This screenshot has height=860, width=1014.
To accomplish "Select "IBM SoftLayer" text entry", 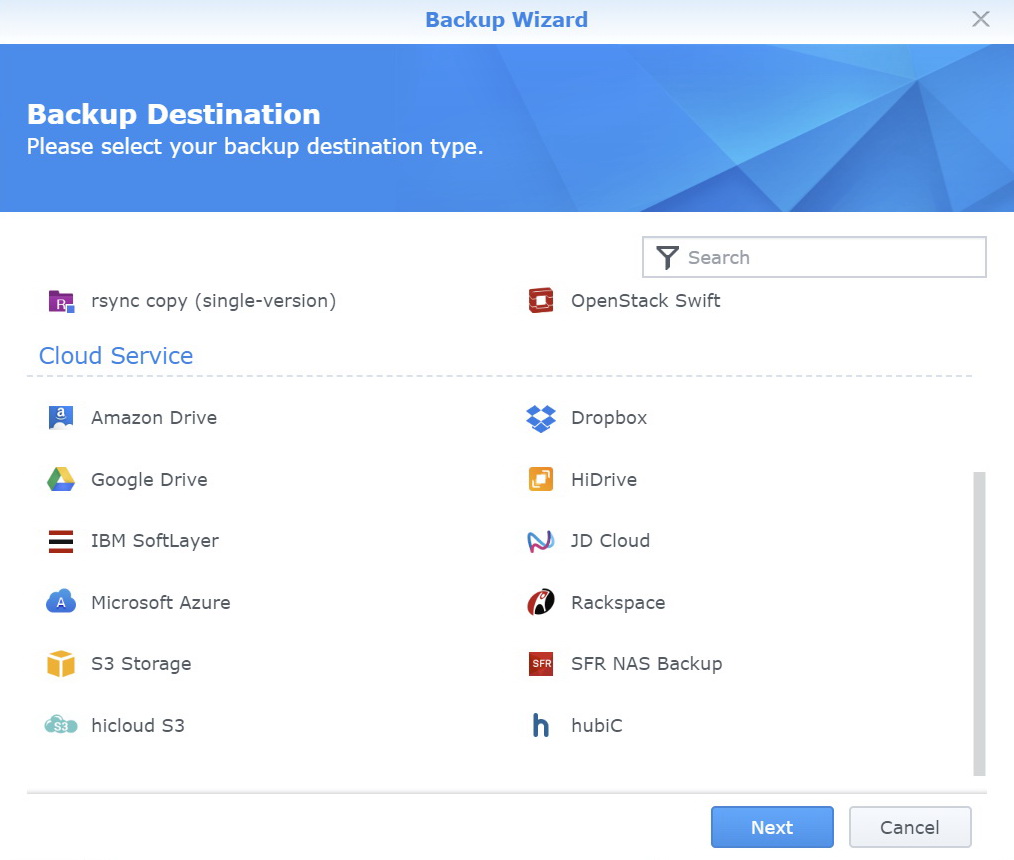I will pyautogui.click(x=155, y=541).
